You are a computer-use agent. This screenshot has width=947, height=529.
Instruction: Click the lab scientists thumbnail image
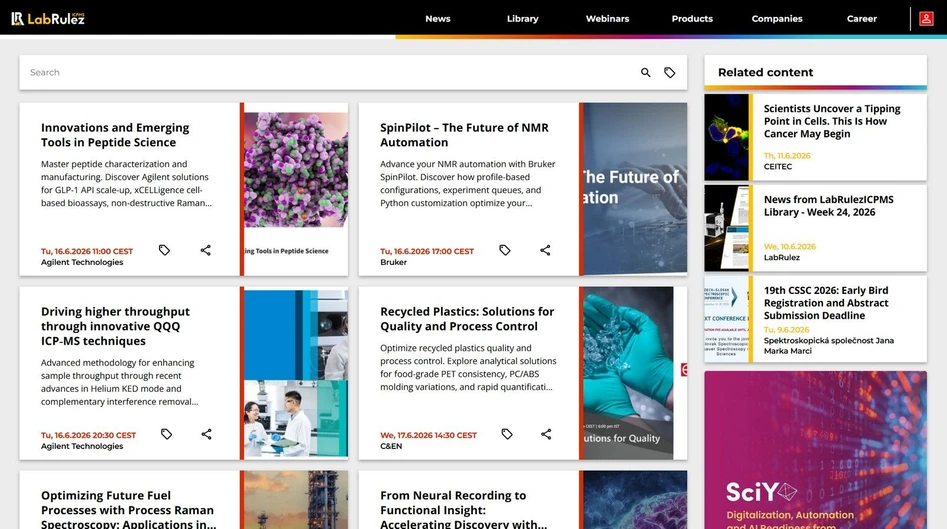(x=296, y=373)
